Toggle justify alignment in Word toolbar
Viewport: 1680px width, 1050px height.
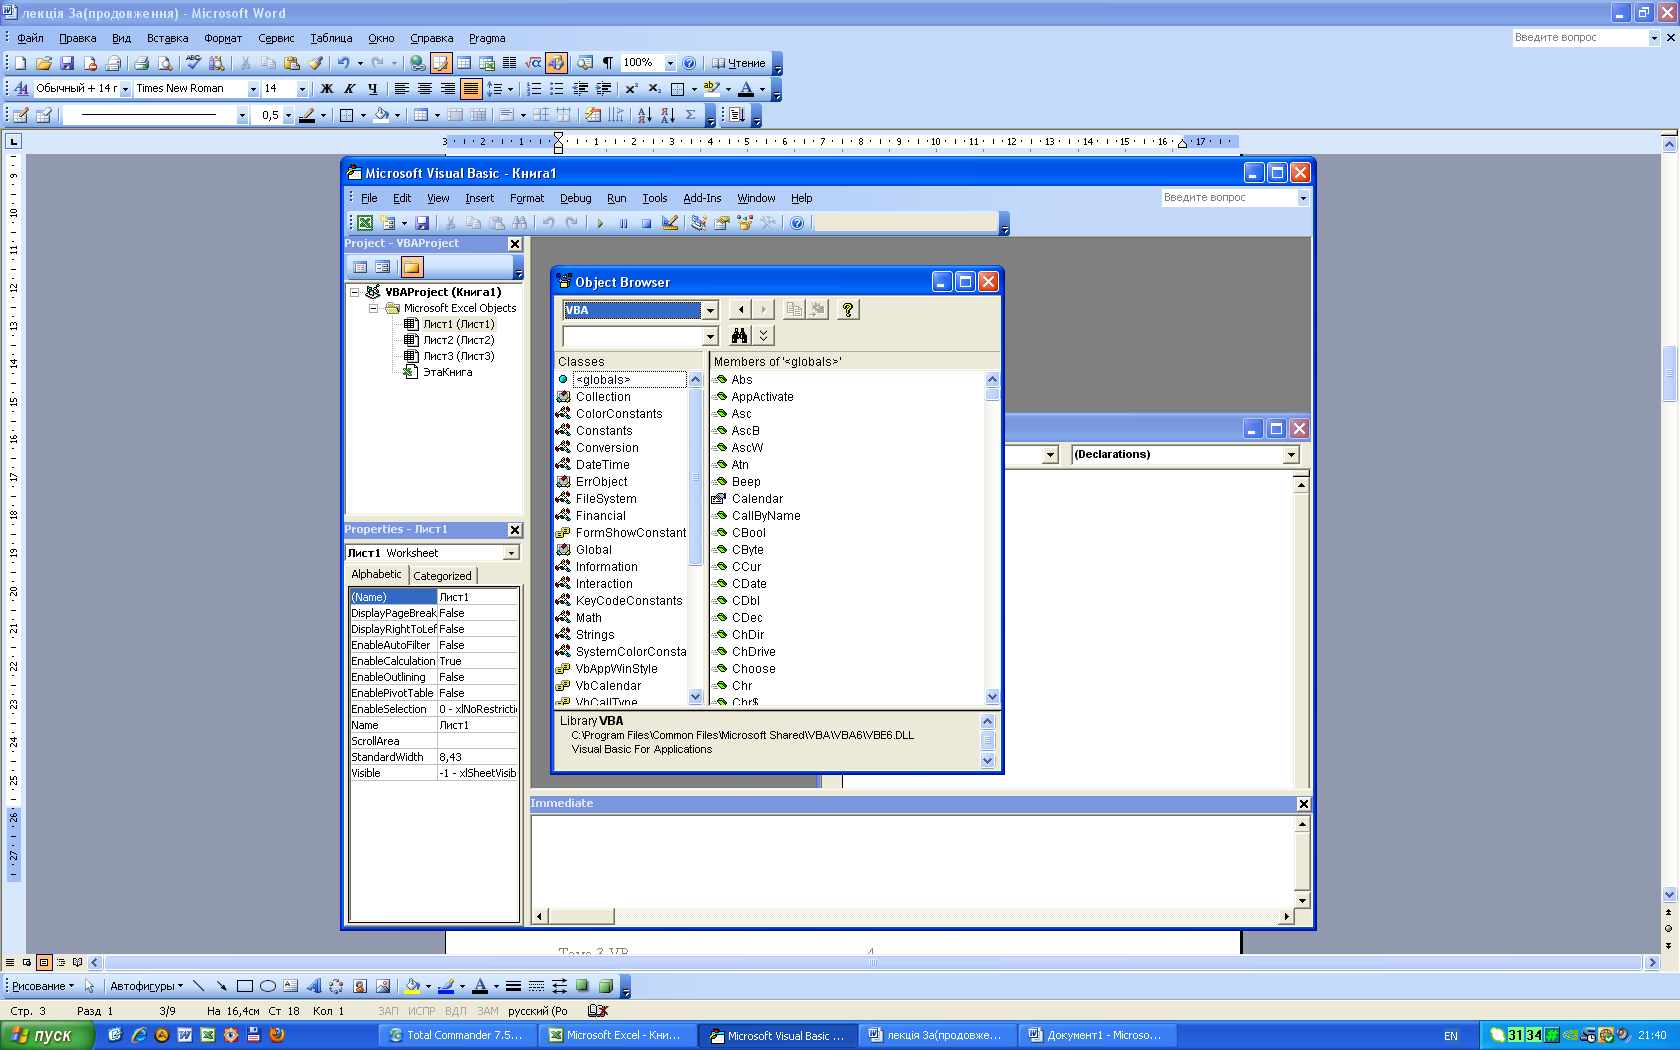(471, 89)
